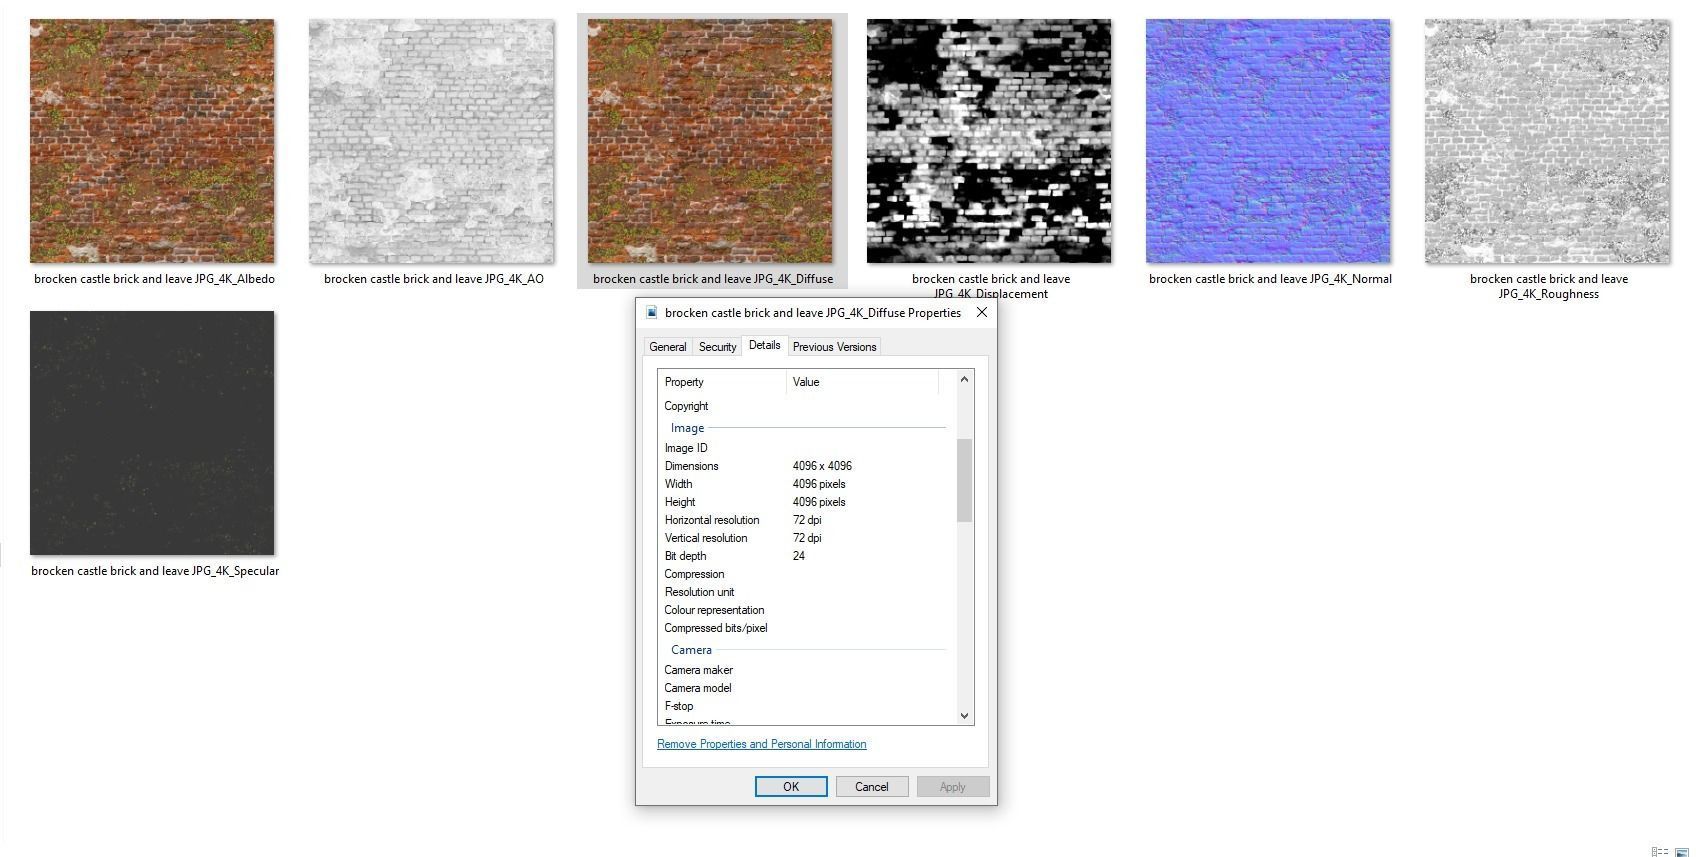This screenshot has height=857, width=1696.
Task: Click the details list scrollbar thumb
Action: [964, 480]
